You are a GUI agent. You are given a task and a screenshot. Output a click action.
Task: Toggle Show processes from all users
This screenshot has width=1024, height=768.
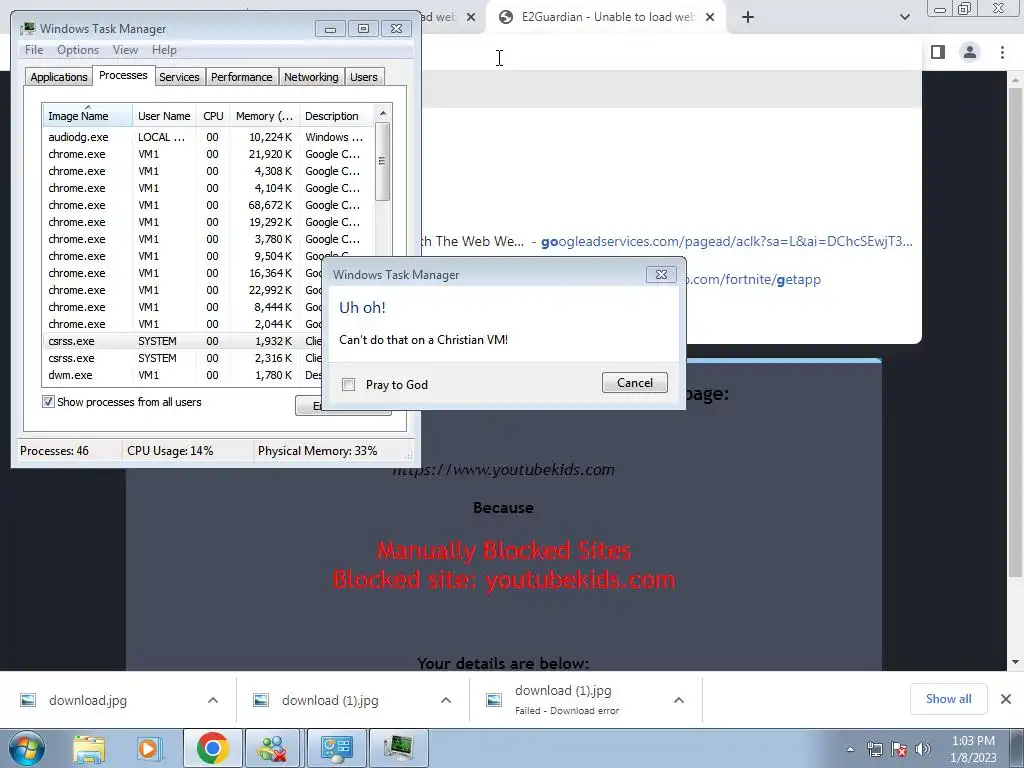[48, 402]
